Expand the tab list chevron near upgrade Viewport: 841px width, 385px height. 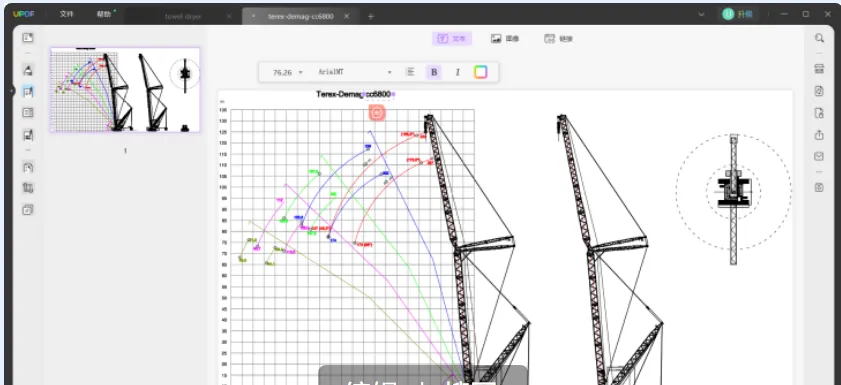(x=701, y=14)
